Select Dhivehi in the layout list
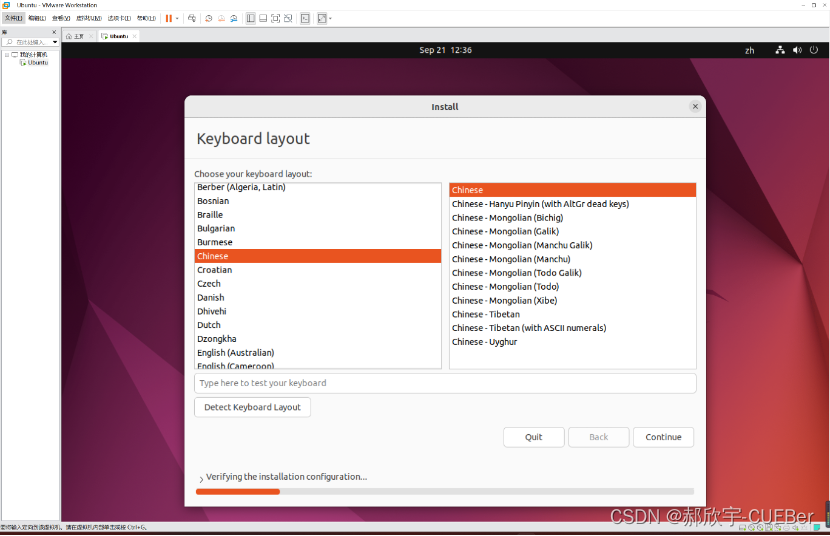The image size is (830, 536). pyautogui.click(x=318, y=311)
